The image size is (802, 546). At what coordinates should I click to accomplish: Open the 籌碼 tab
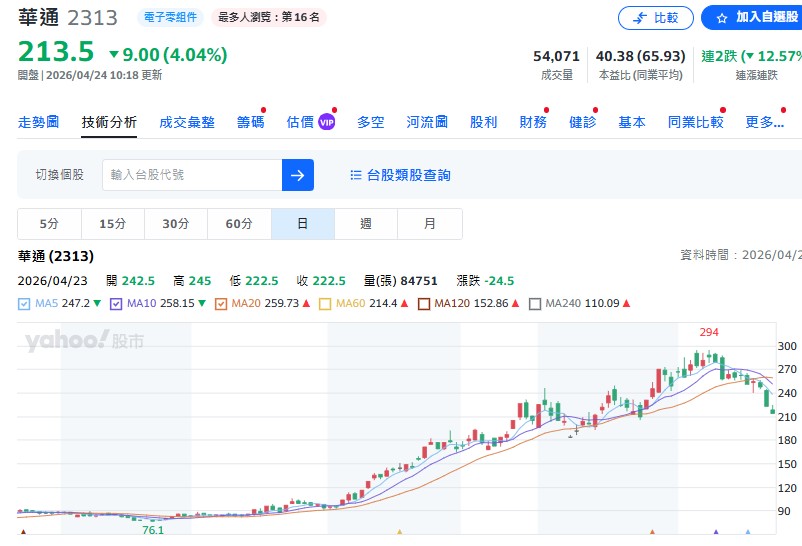(250, 122)
